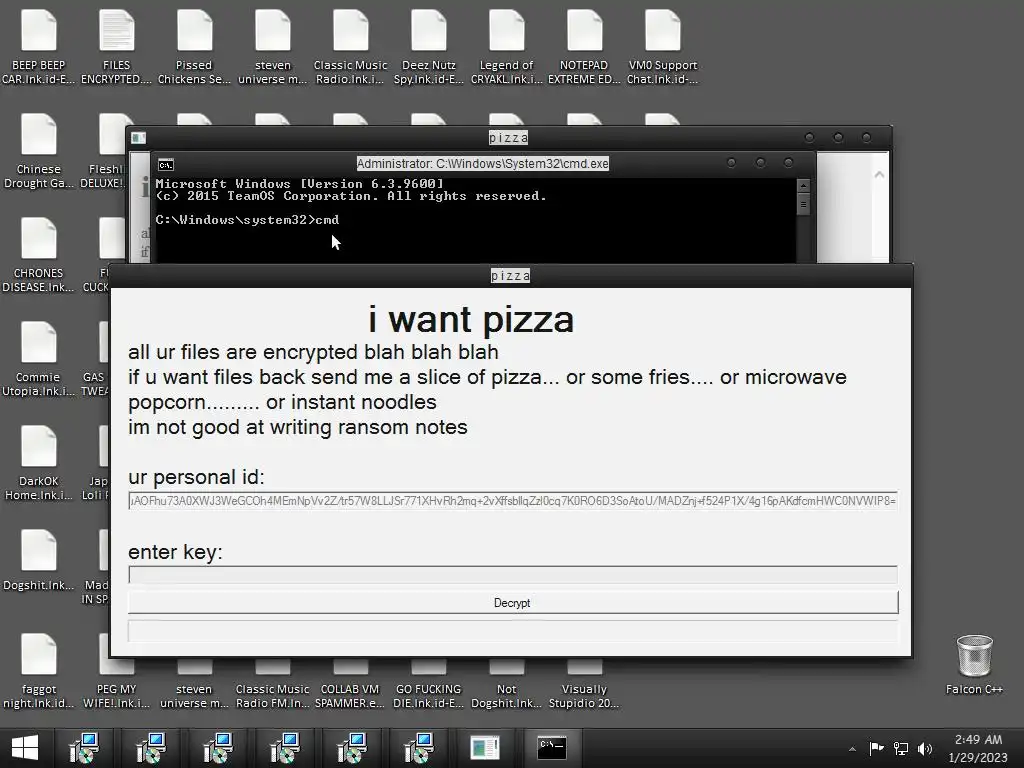Select Falcon C++ recycle bin icon

point(974,664)
